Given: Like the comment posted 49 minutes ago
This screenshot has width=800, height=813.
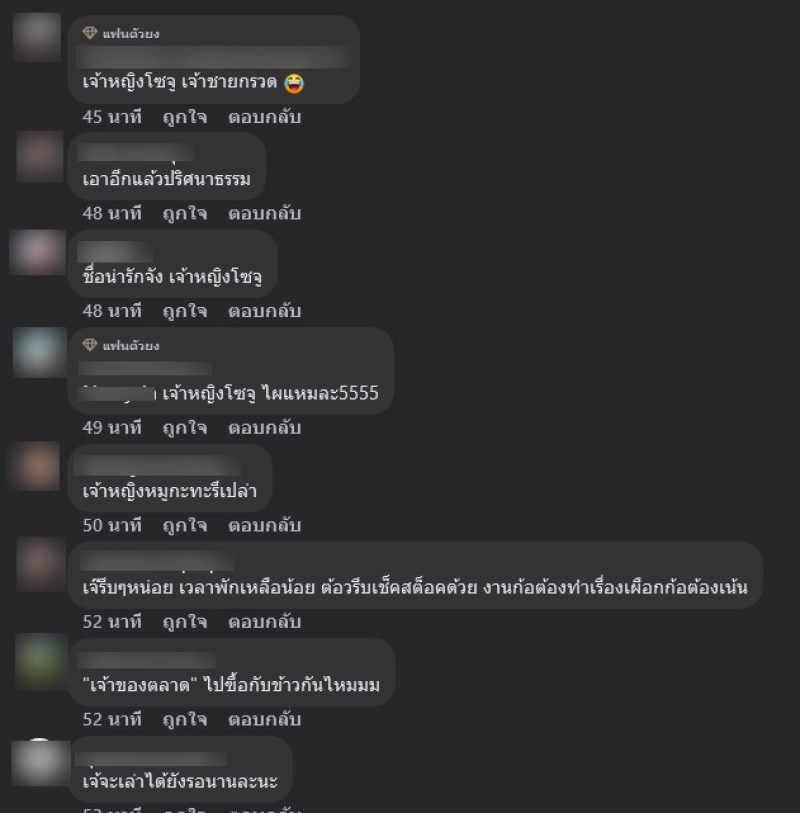Looking at the screenshot, I should (x=185, y=428).
